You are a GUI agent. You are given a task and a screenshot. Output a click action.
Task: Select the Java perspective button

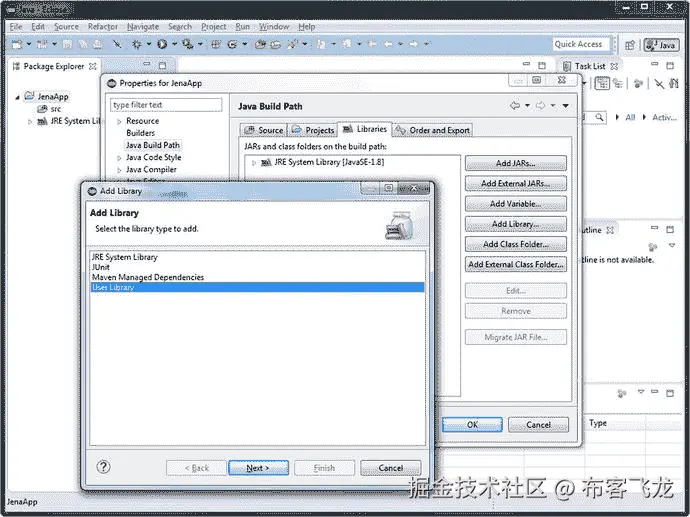(661, 45)
